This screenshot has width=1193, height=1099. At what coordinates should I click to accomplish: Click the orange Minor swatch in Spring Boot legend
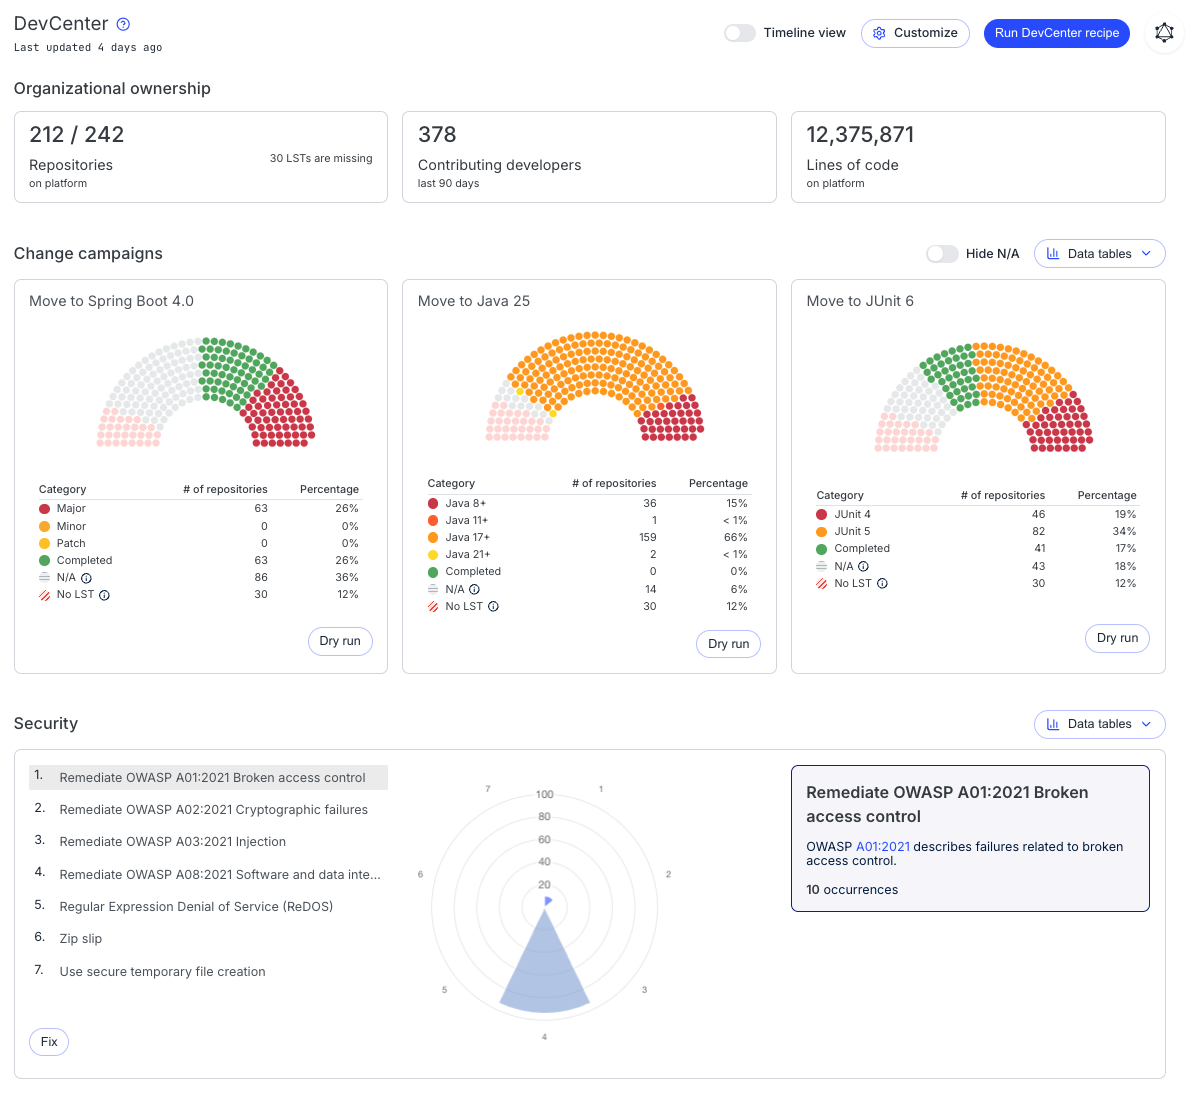point(44,527)
